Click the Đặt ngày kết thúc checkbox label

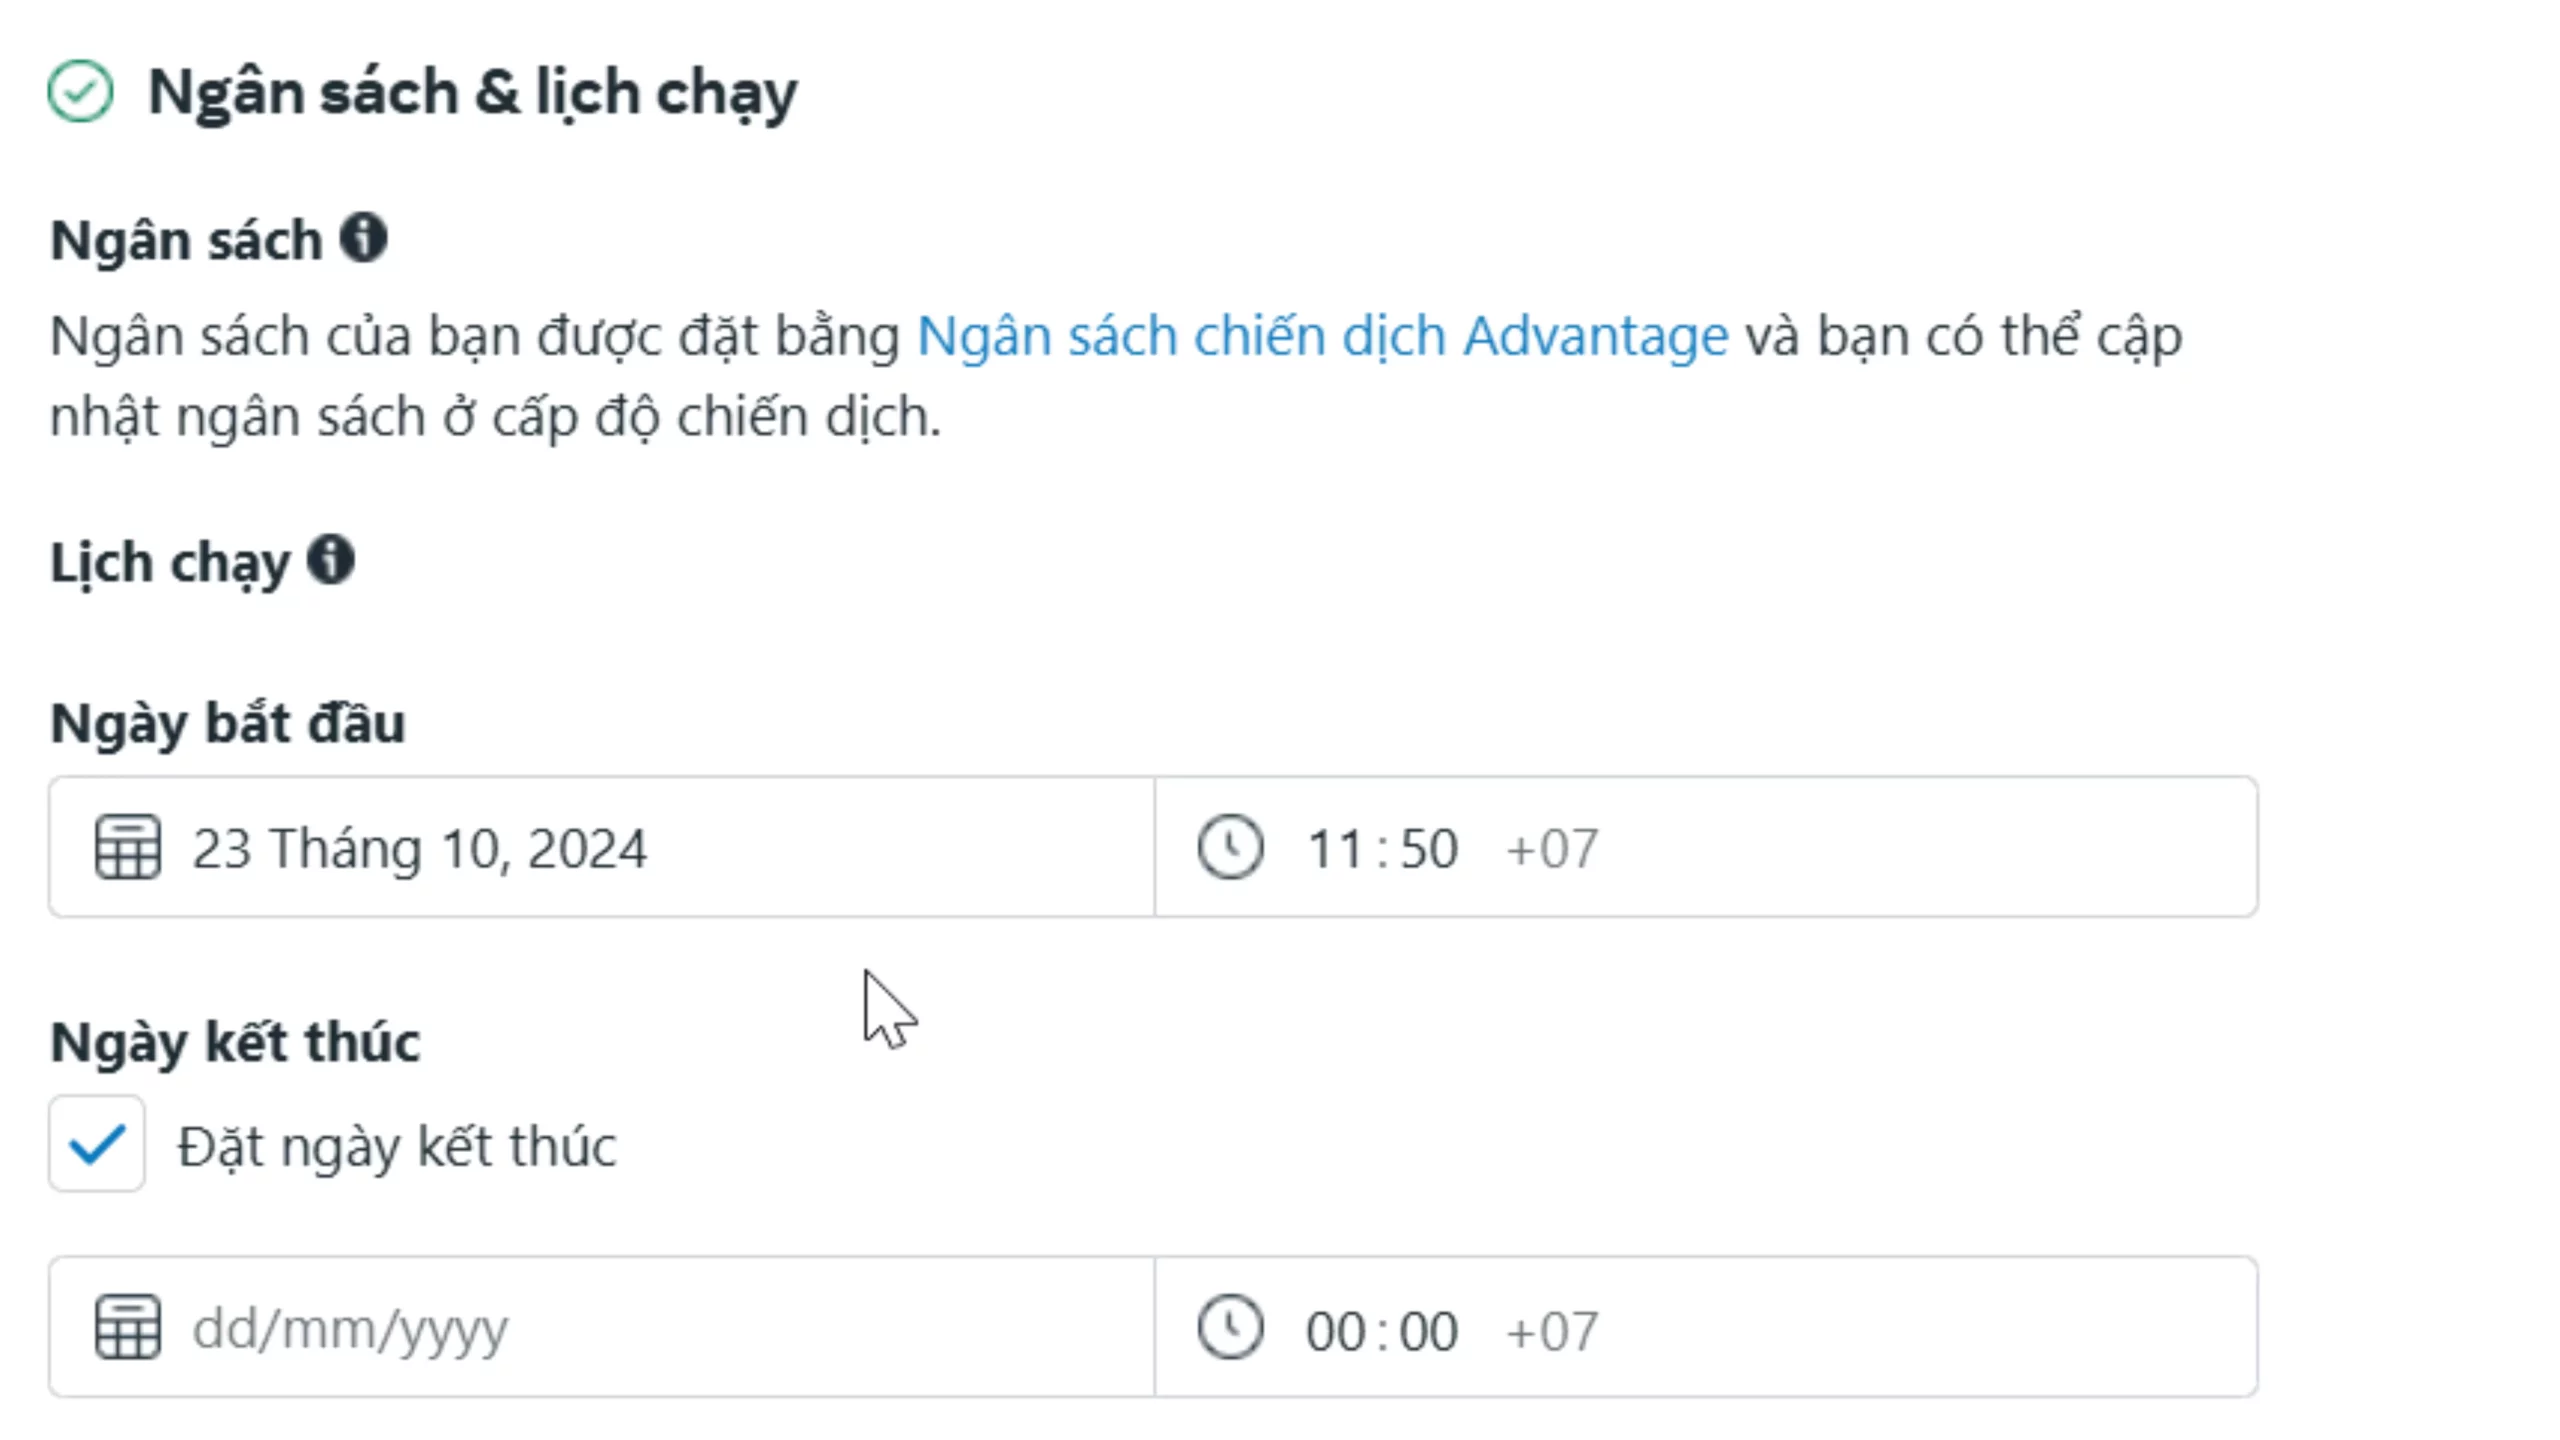(397, 1146)
